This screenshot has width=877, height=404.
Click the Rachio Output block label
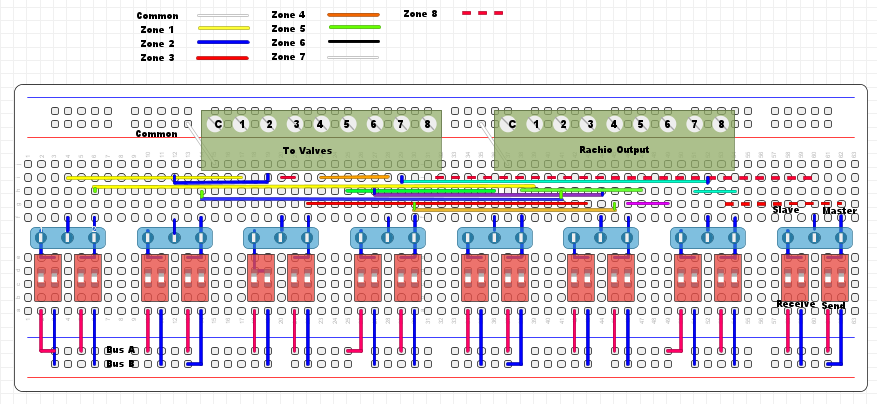click(x=614, y=150)
